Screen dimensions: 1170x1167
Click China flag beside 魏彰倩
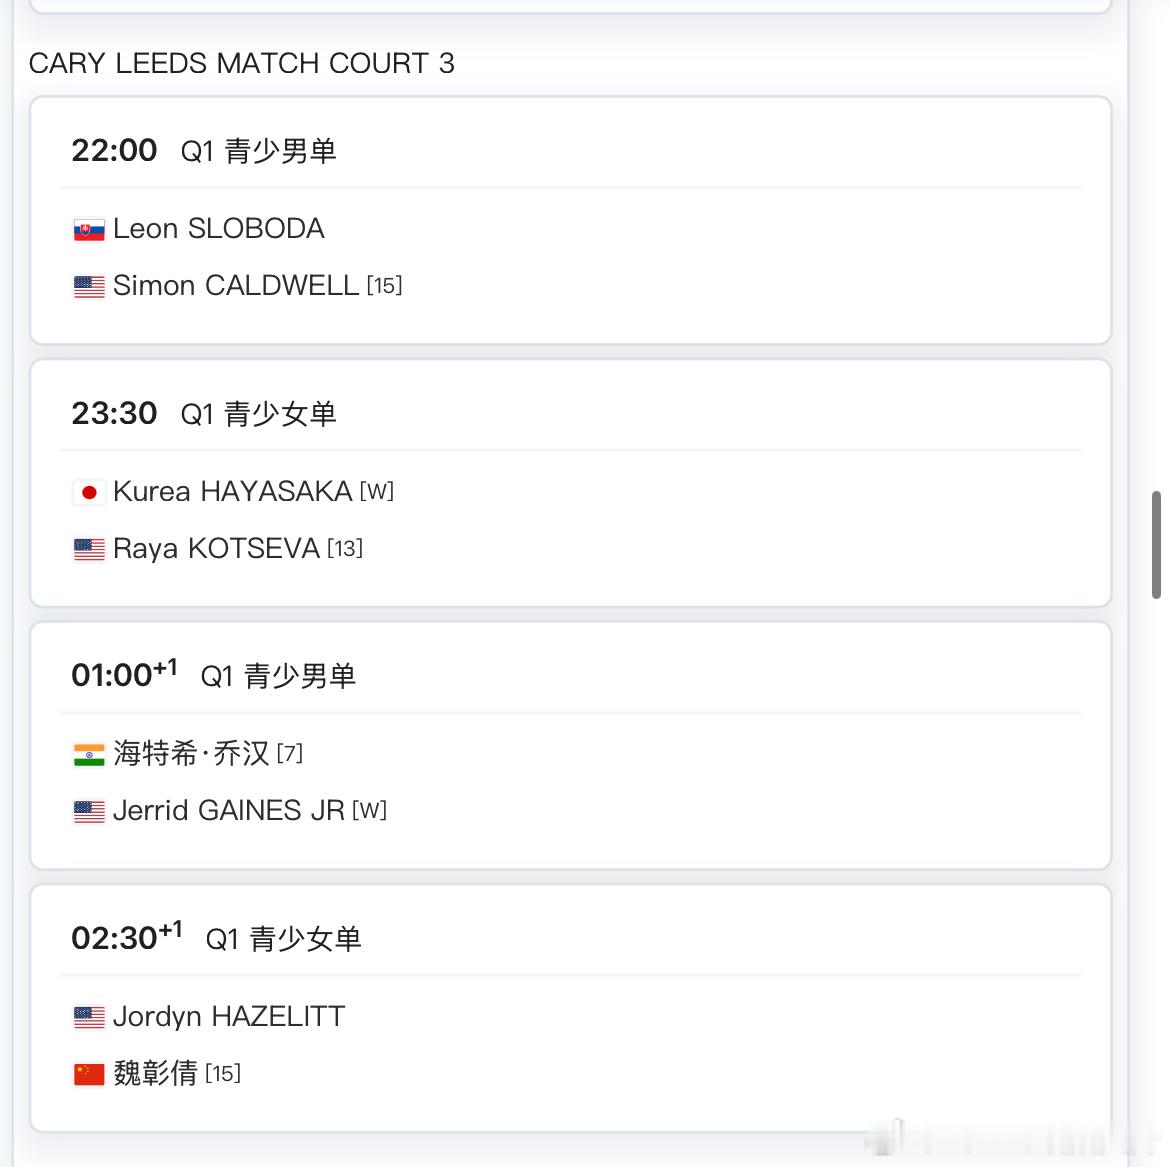pyautogui.click(x=89, y=1074)
